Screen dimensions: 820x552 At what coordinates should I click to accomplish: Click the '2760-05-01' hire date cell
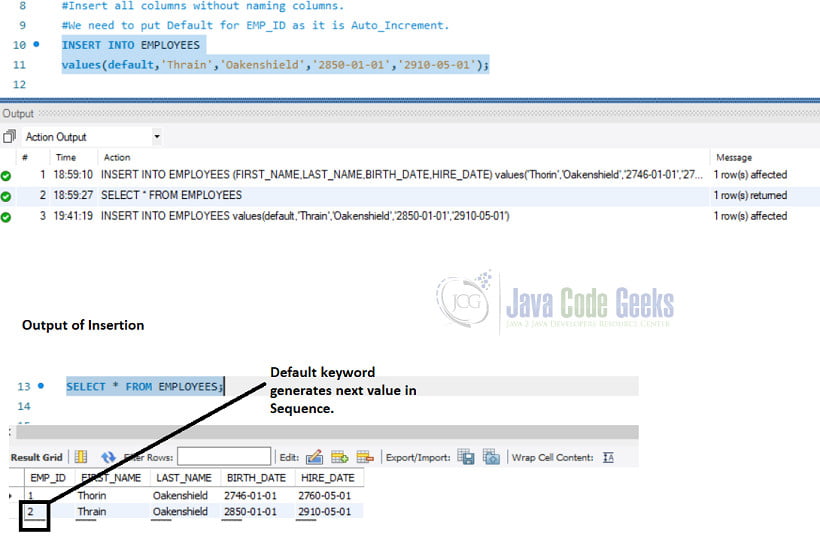tap(325, 495)
